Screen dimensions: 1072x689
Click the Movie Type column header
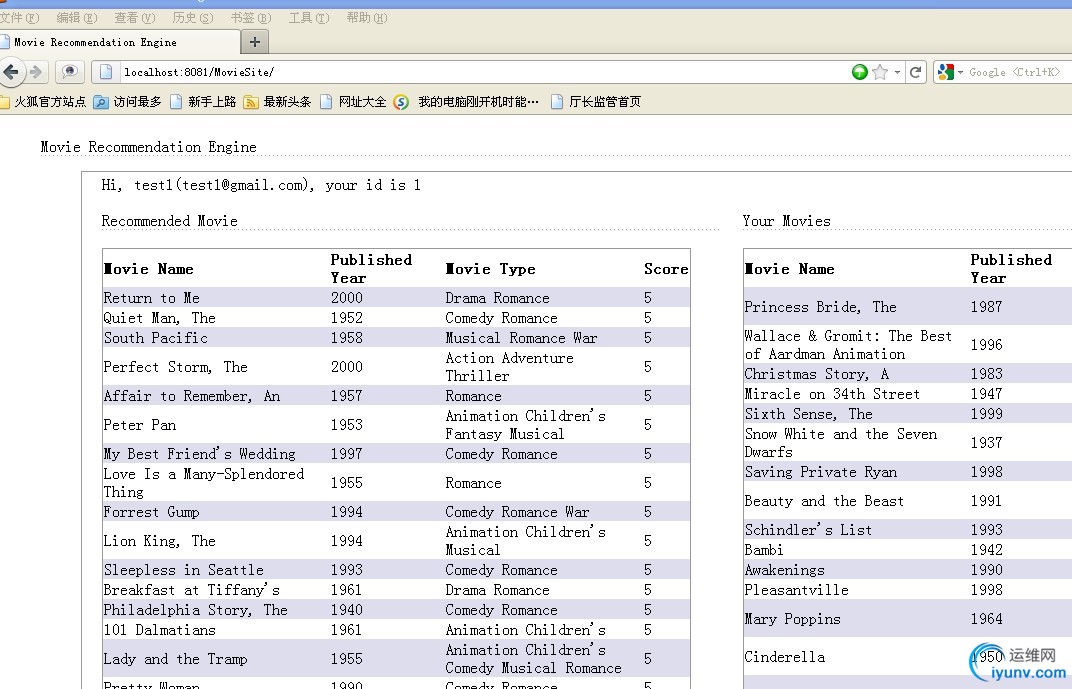click(490, 269)
